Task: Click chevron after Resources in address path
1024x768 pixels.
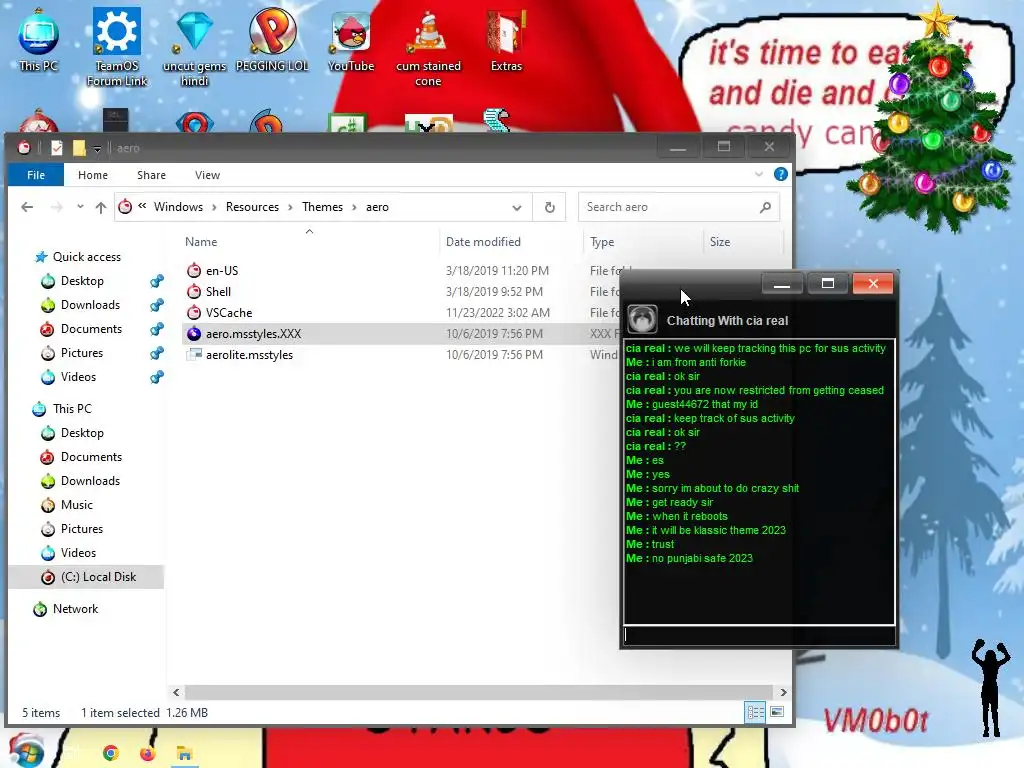Action: [290, 207]
